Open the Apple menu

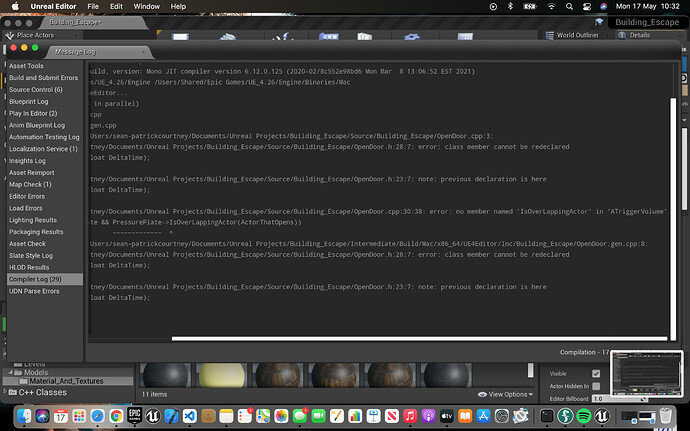pyautogui.click(x=15, y=7)
